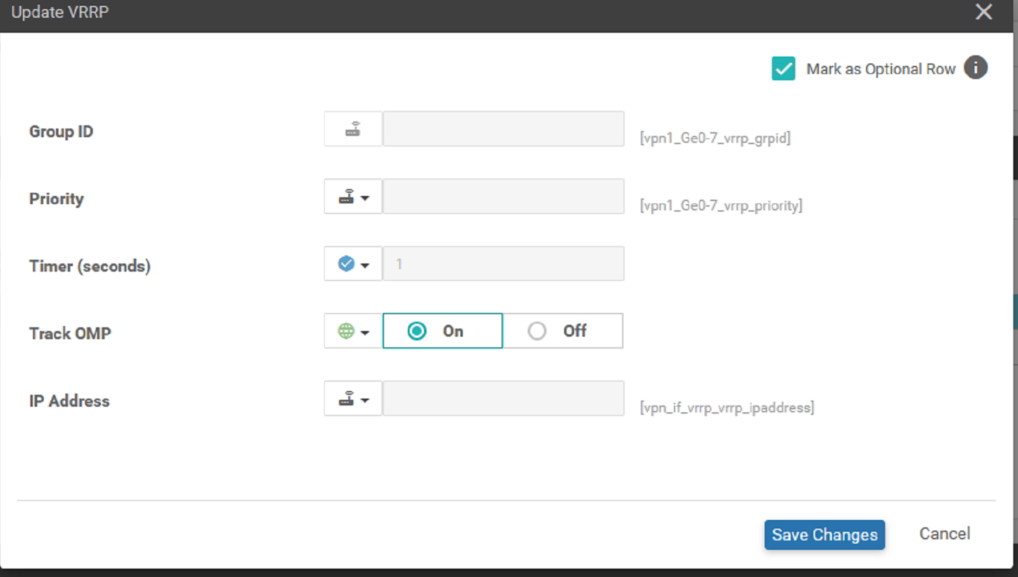The height and width of the screenshot is (577, 1018).
Task: Open the Priority value type dropdown
Action: pos(353,197)
